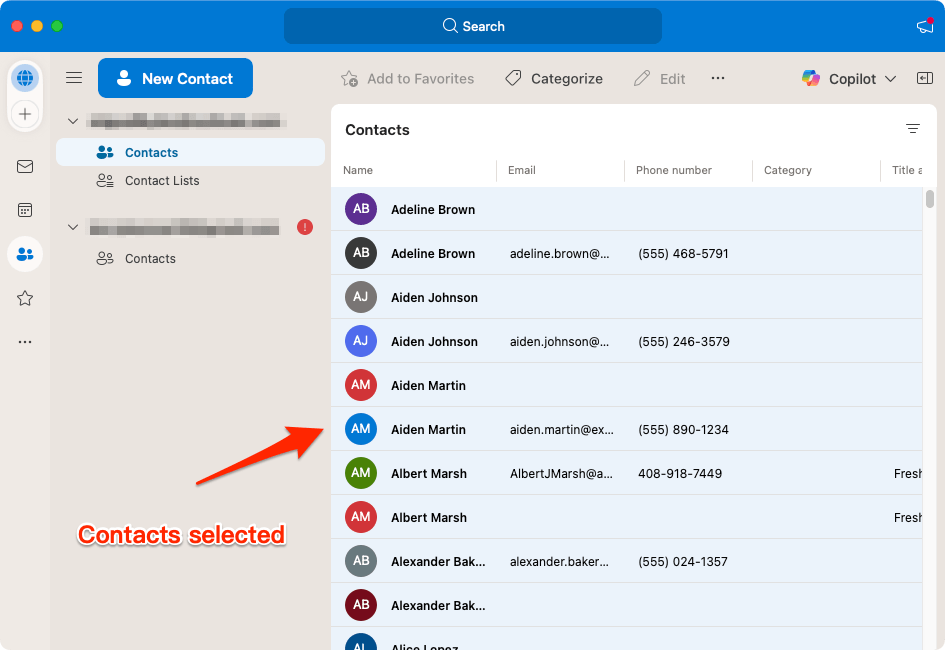Screen dimensions: 945x650
Task: Open the contacts filter icon
Action: (x=913, y=128)
